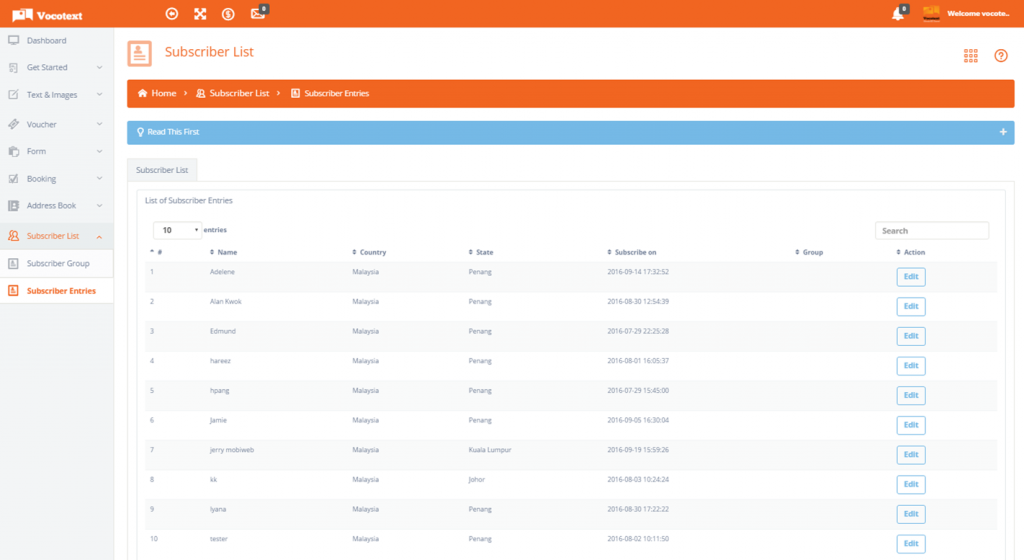This screenshot has width=1024, height=560.
Task: Open the help question mark icon
Action: coord(1000,55)
